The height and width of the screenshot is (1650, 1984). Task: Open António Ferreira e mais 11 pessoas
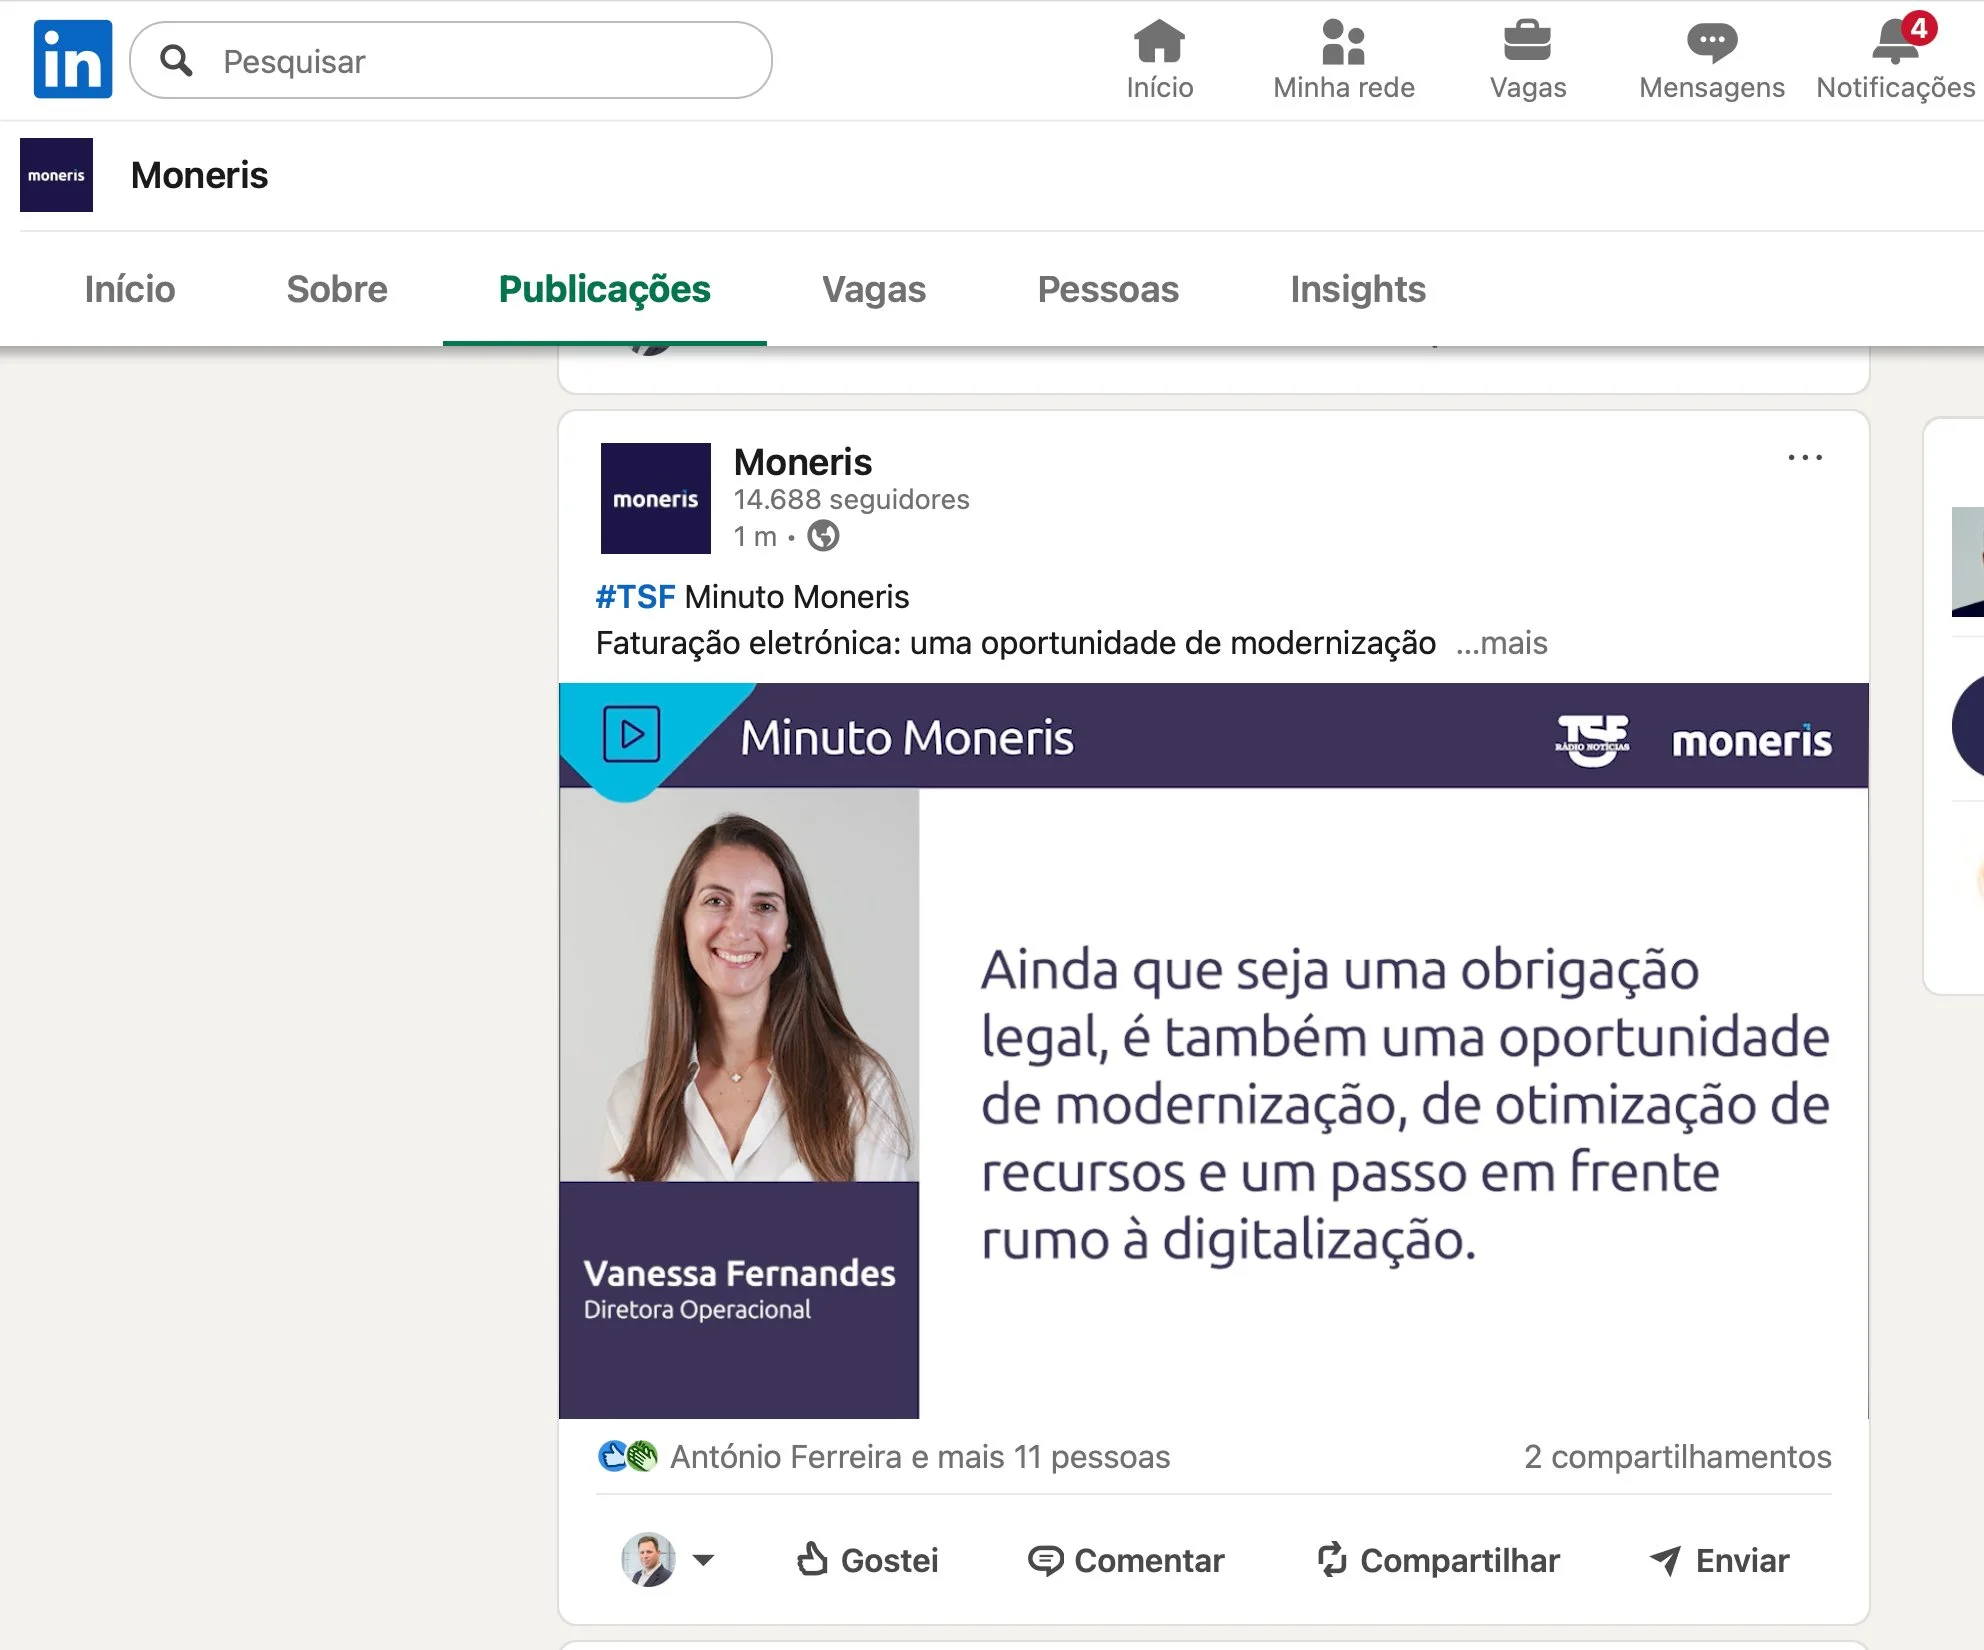point(920,1457)
